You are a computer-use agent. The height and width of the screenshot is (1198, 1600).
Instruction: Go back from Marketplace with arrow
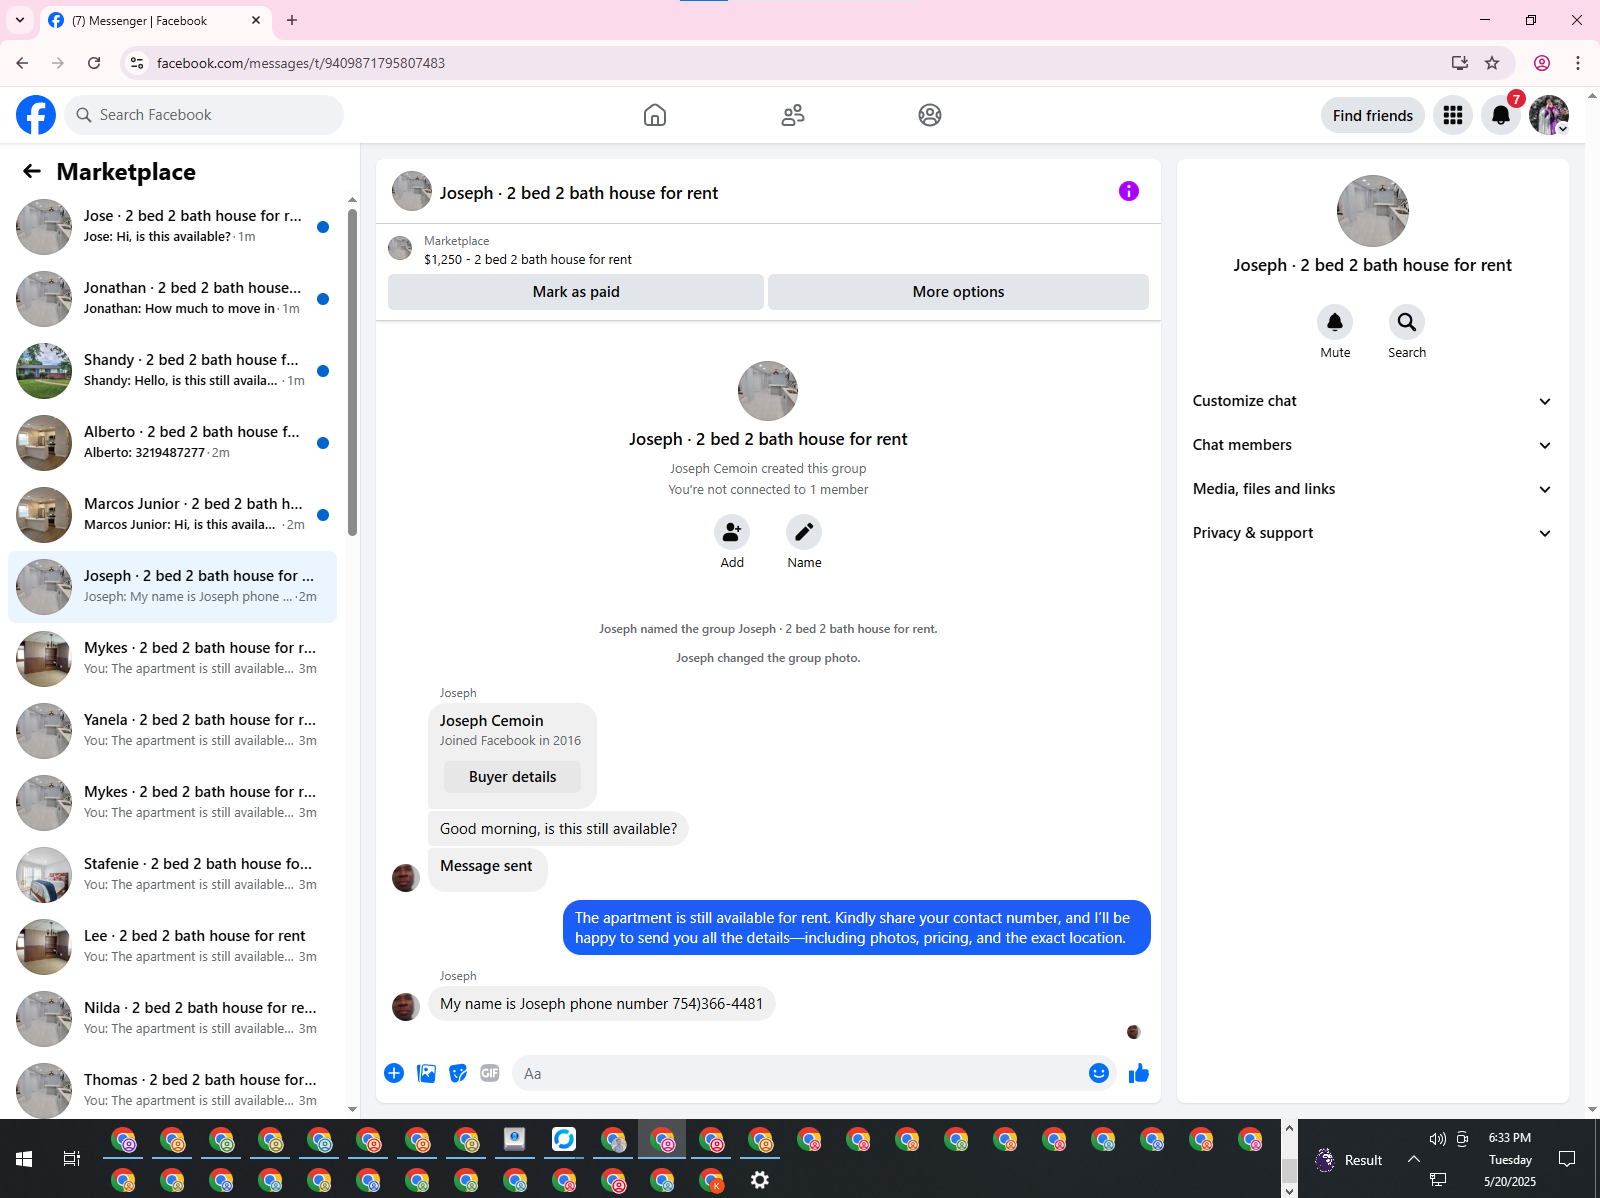coord(32,171)
